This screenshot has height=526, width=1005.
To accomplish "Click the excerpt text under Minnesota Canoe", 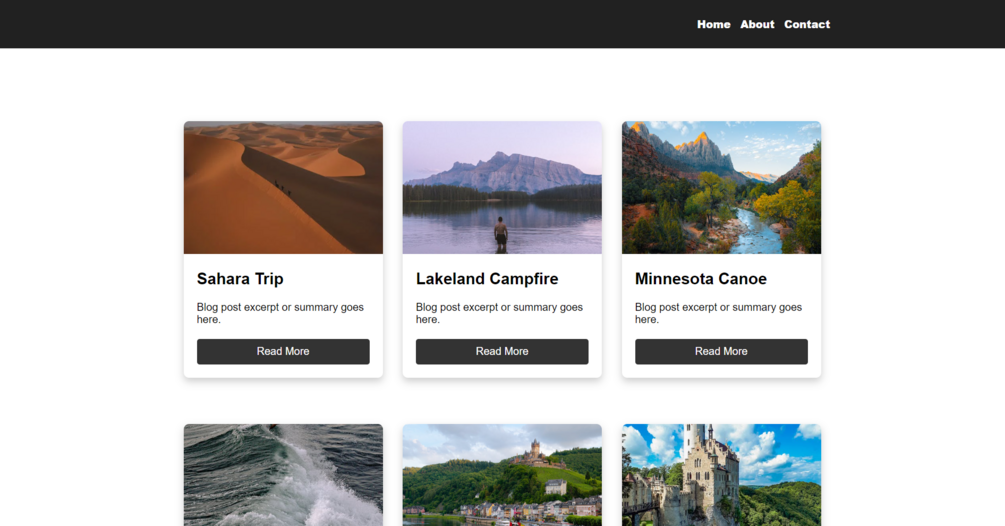I will pos(718,313).
